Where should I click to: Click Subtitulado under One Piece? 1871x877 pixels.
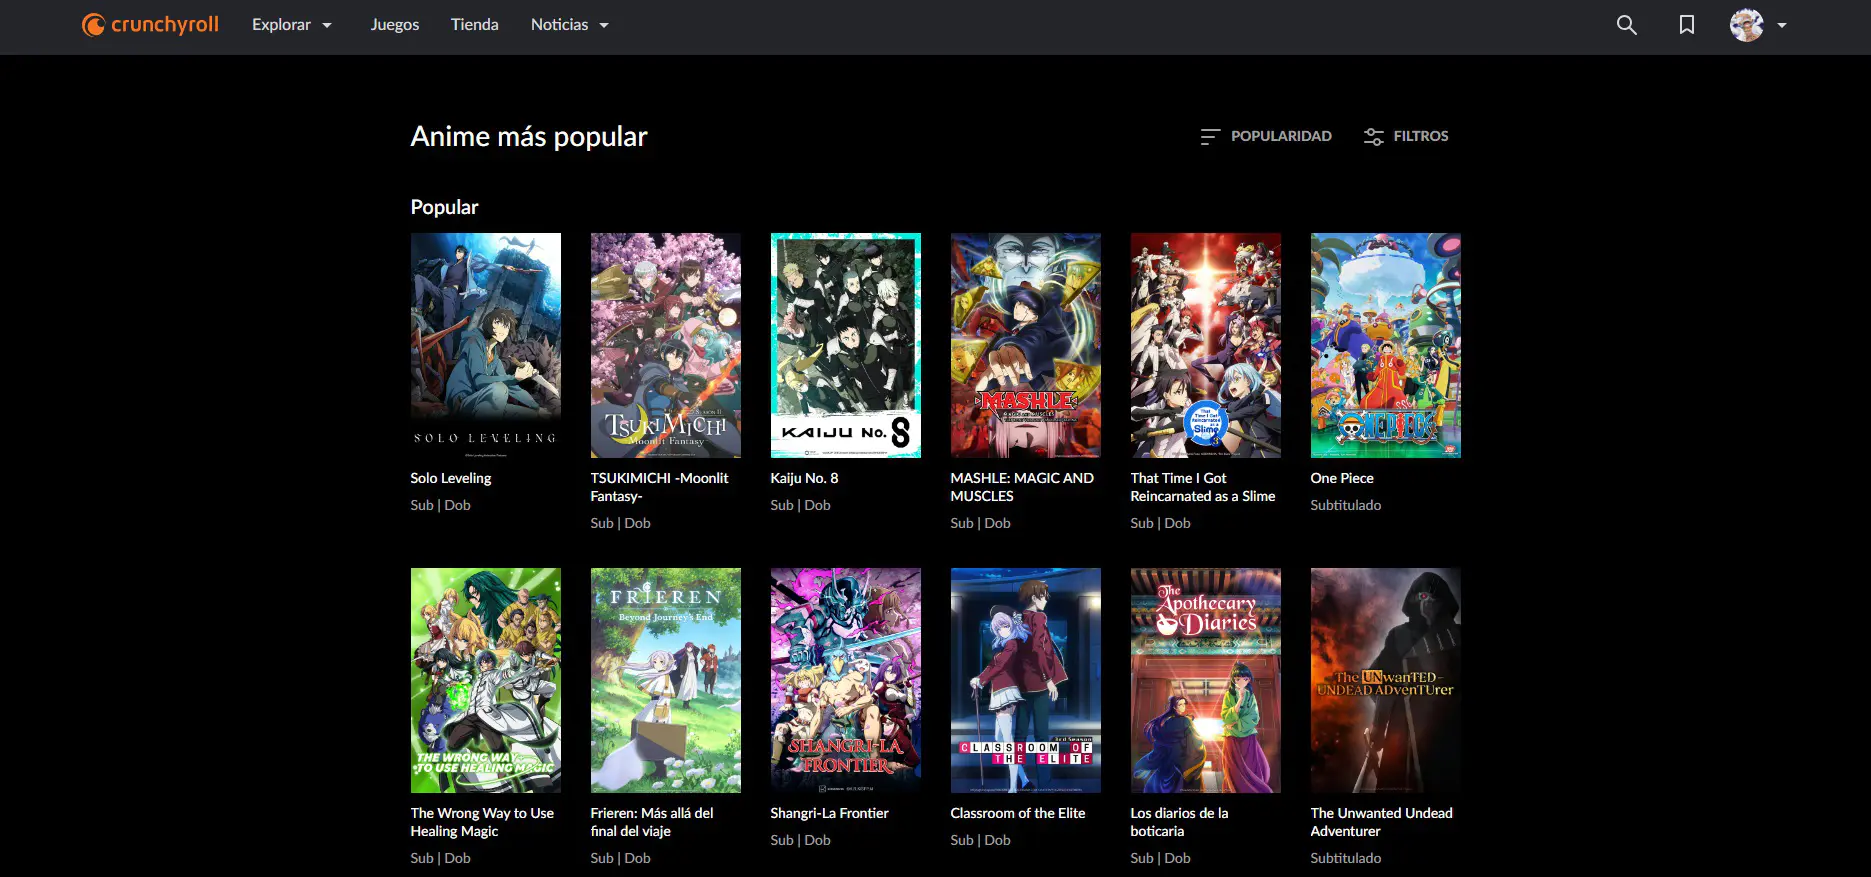point(1346,505)
